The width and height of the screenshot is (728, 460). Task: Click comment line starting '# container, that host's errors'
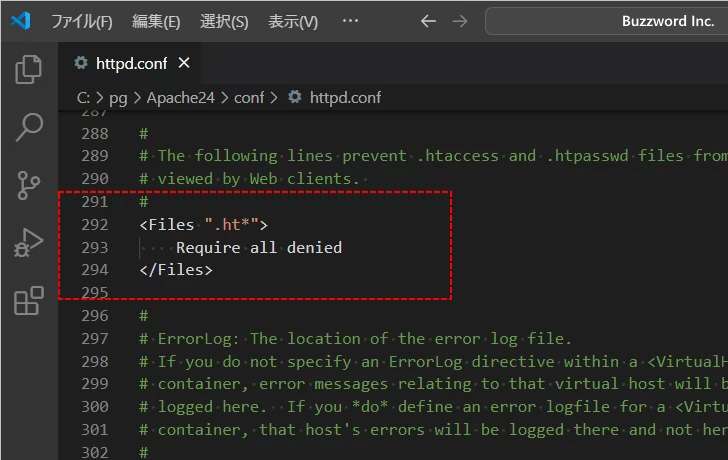(x=433, y=430)
